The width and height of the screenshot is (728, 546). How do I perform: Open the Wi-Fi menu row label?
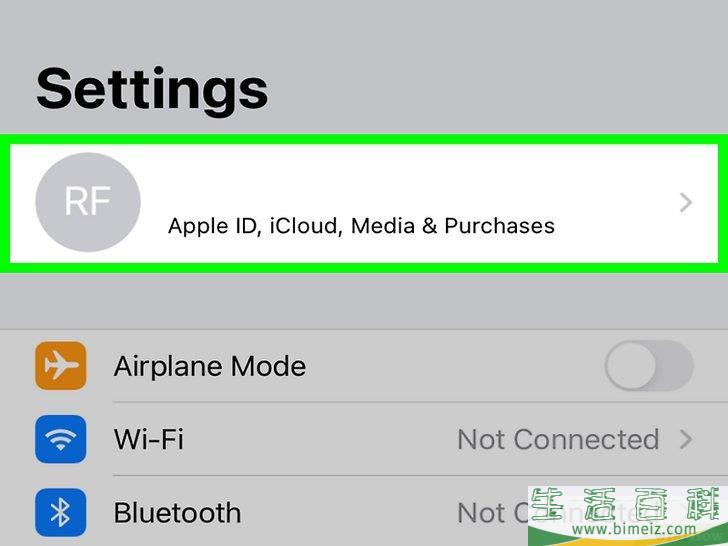coord(149,439)
